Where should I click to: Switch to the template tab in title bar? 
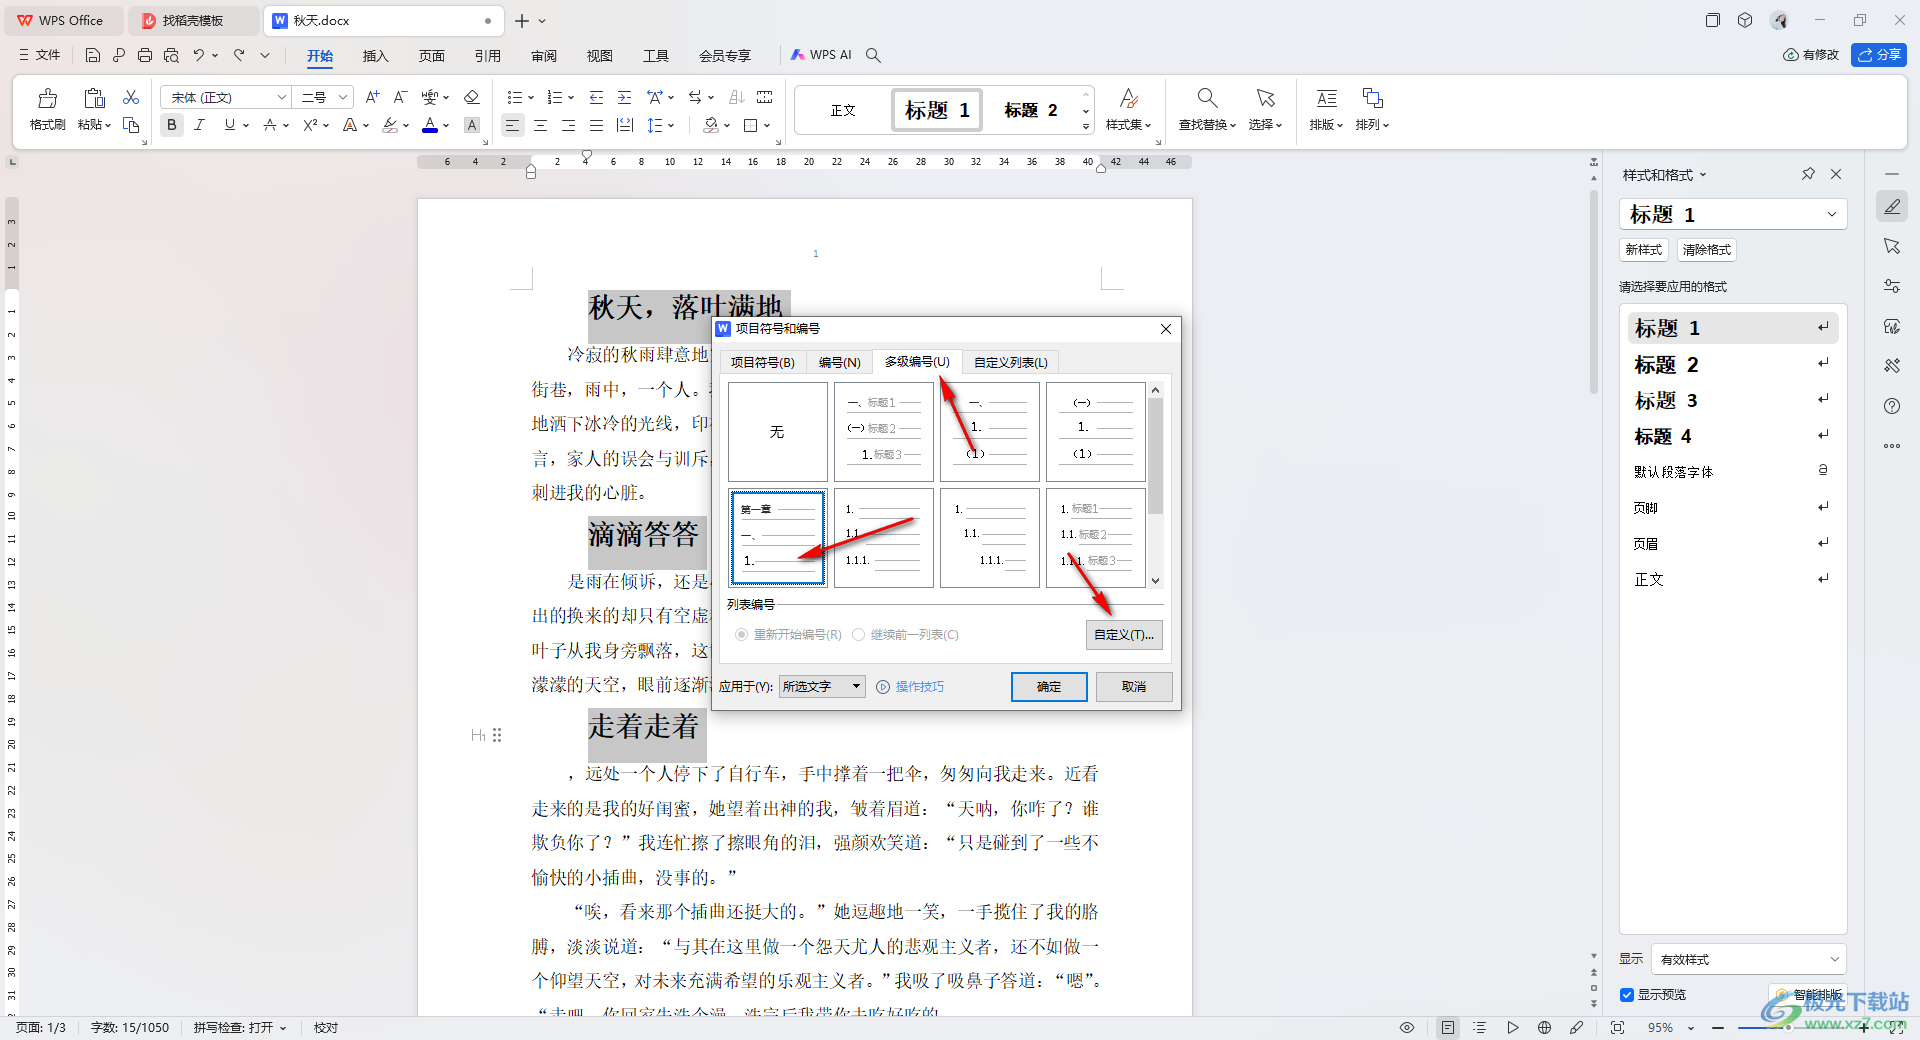[x=193, y=20]
